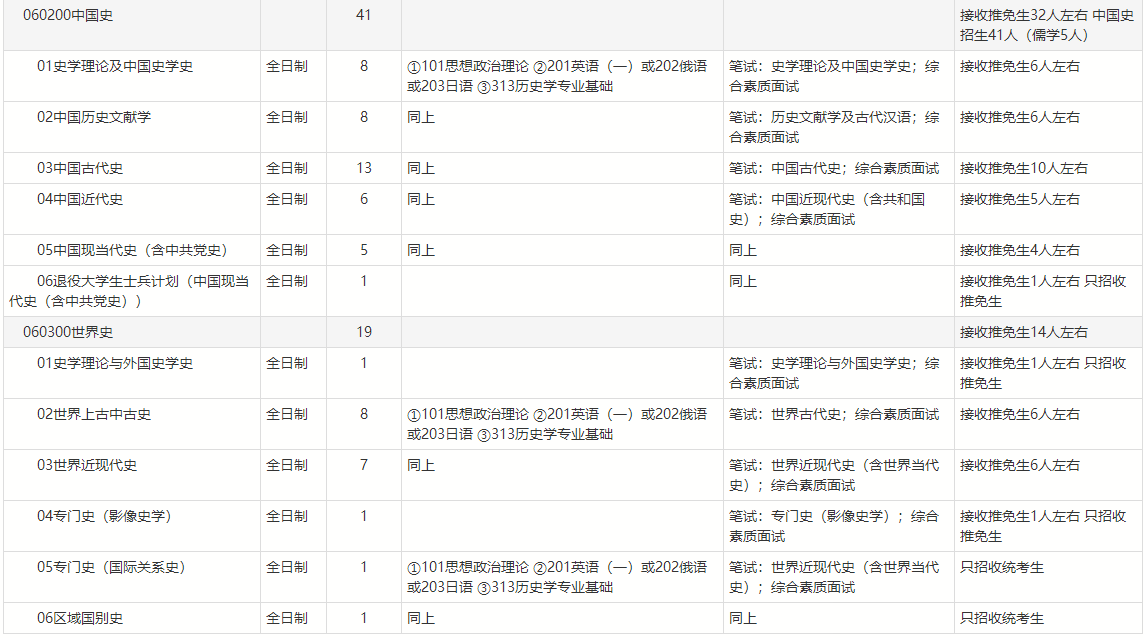
Task: Click the 06退役大学生士兵计划 direction cell
Action: point(130,290)
